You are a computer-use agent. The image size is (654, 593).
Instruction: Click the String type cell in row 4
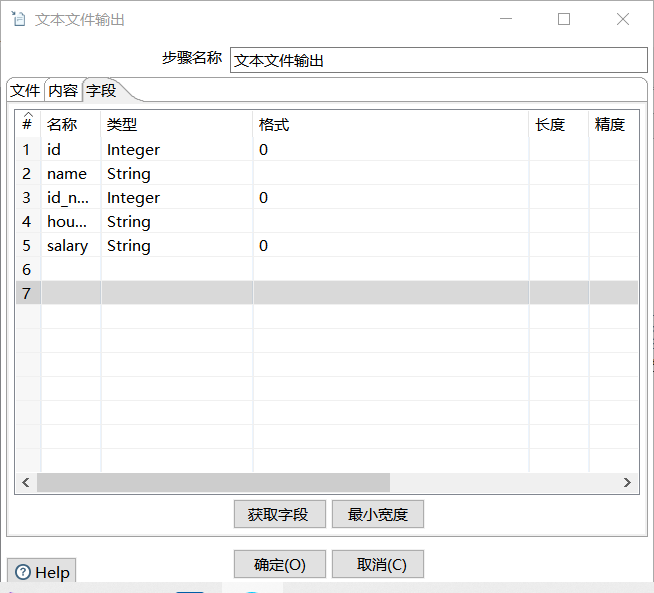pyautogui.click(x=177, y=221)
